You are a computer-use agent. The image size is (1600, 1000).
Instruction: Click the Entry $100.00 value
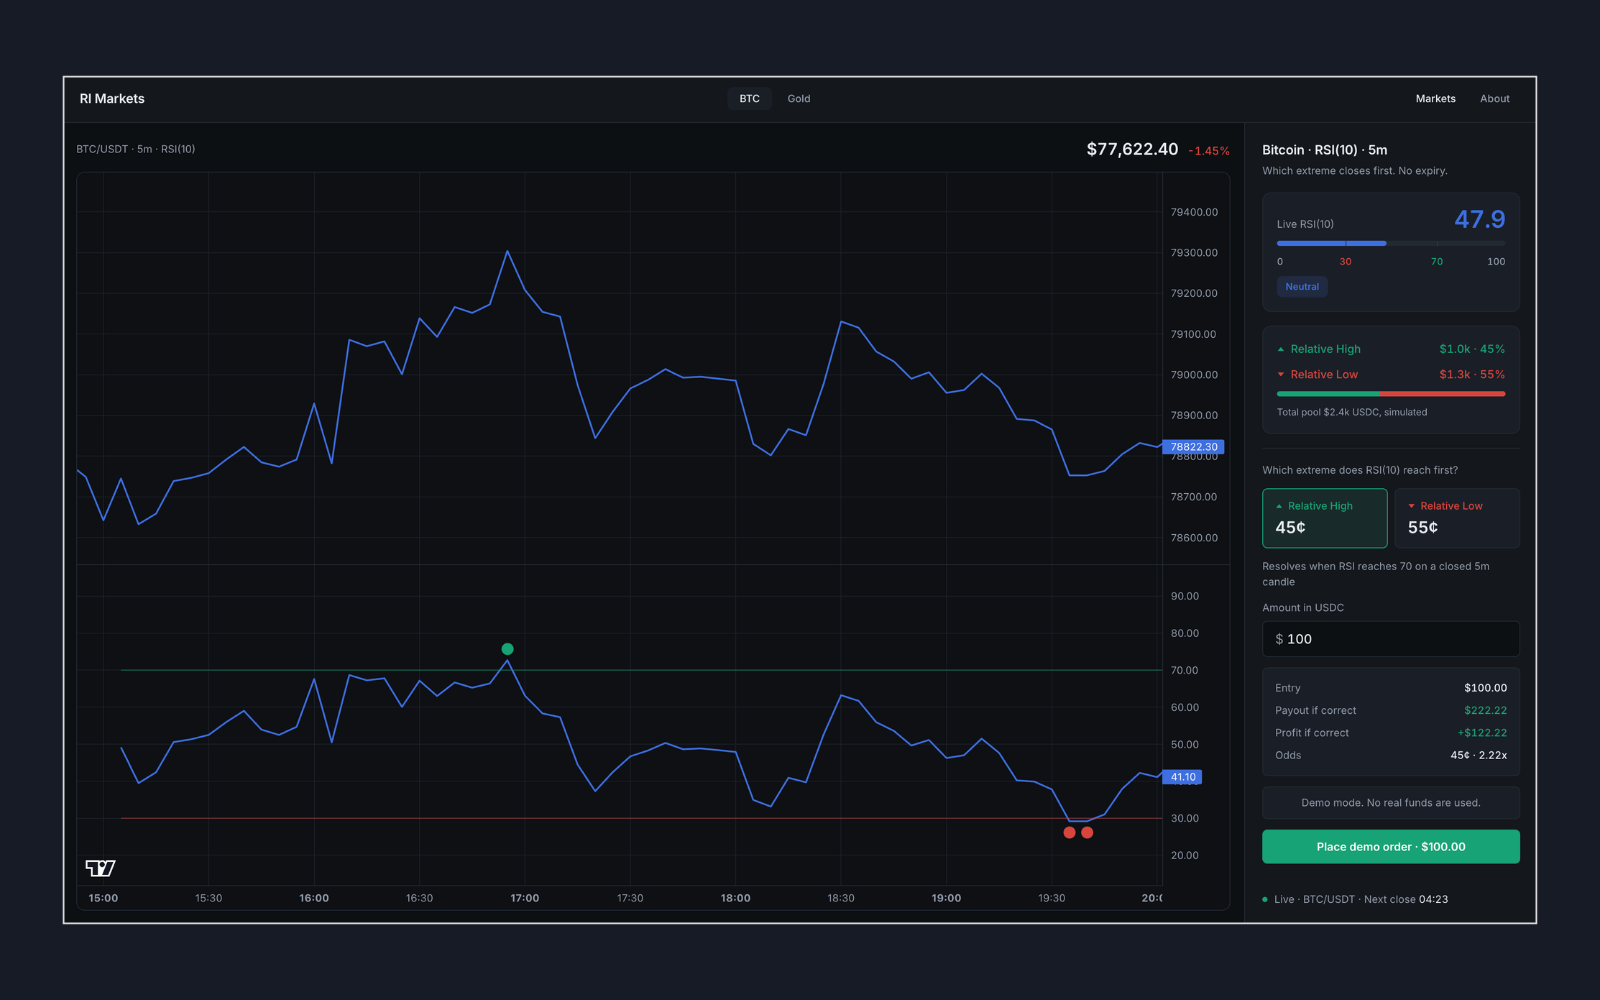[x=1485, y=688]
